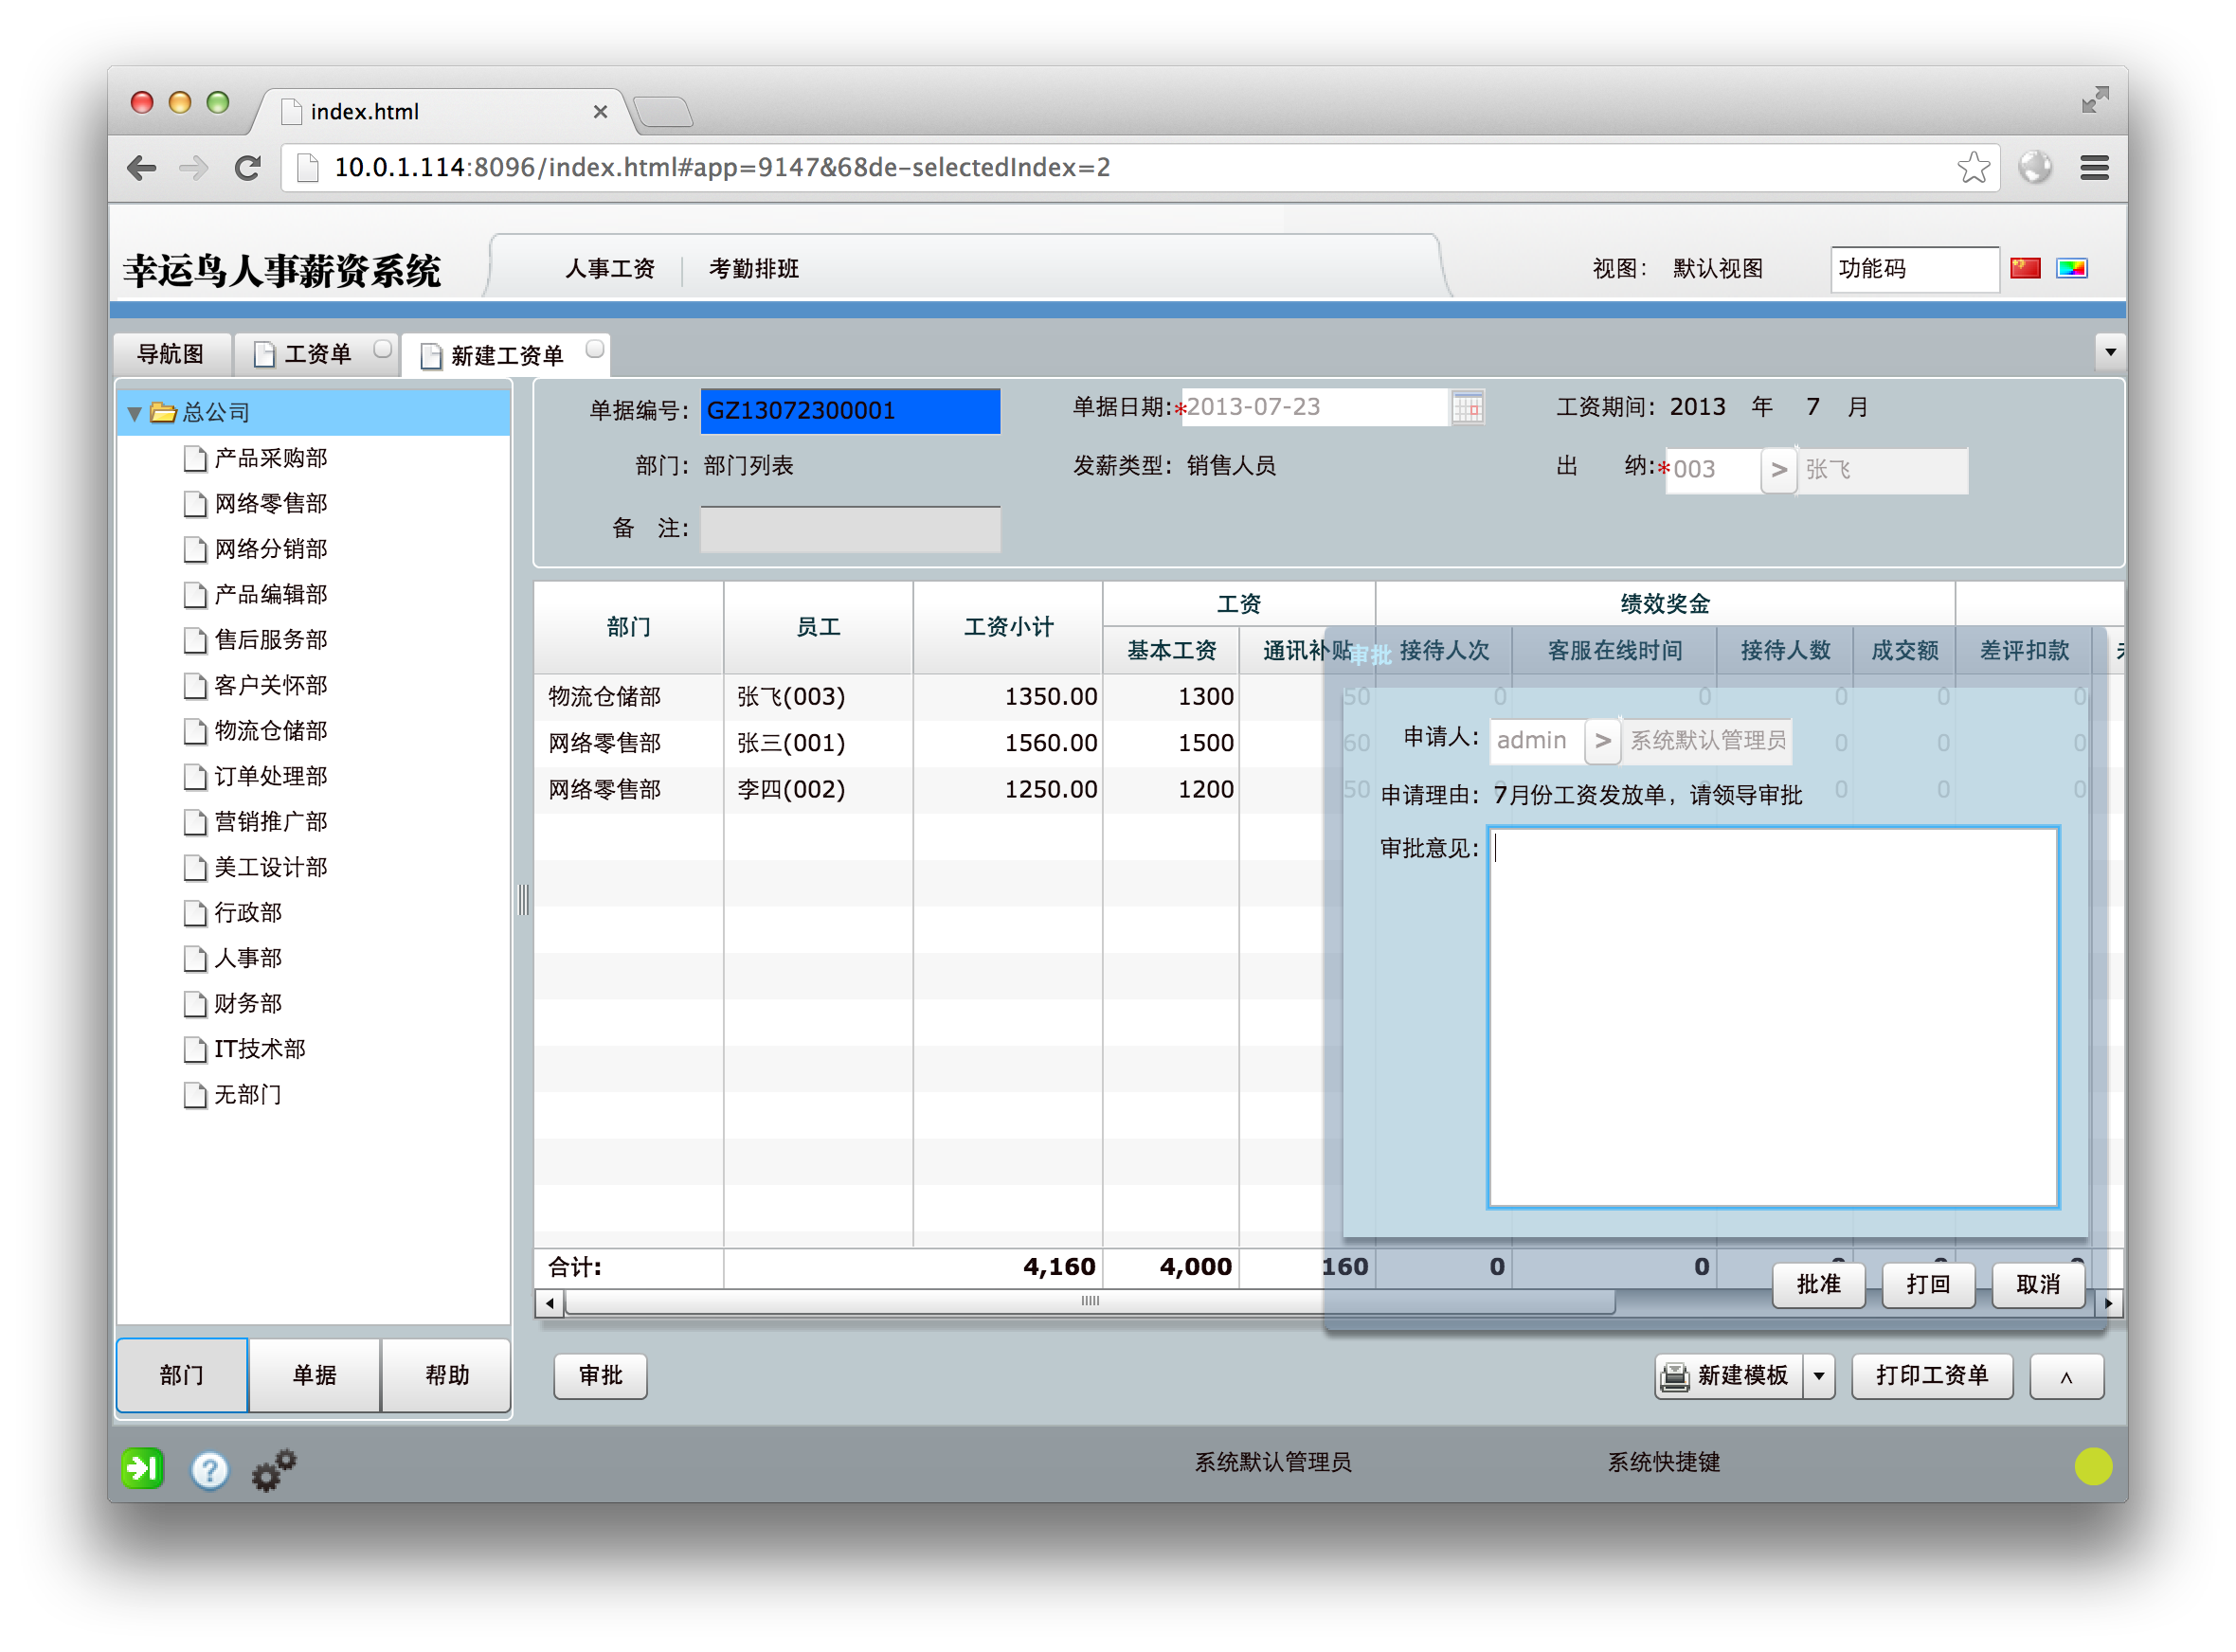Open the 人事工资 menu
2236x1652 pixels.
(610, 269)
